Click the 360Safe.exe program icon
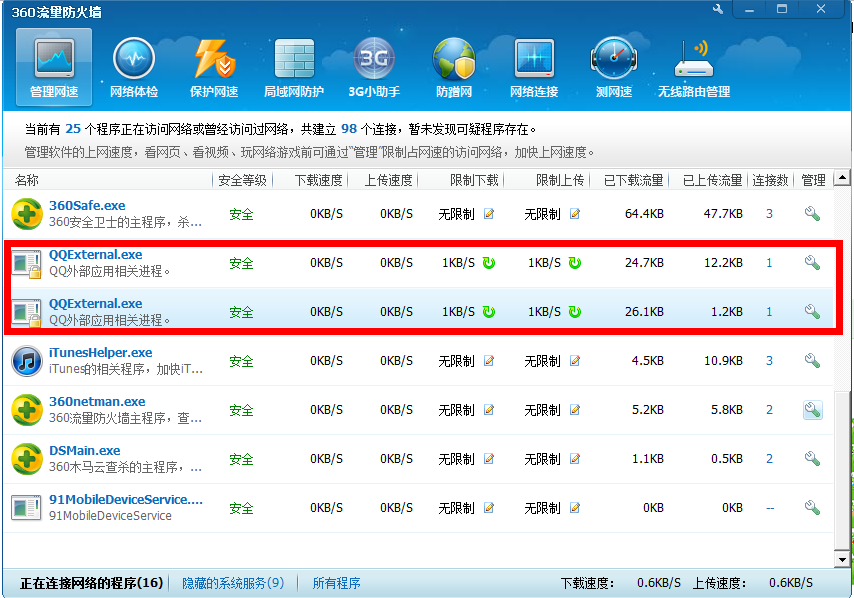The width and height of the screenshot is (854, 598). tap(27, 214)
